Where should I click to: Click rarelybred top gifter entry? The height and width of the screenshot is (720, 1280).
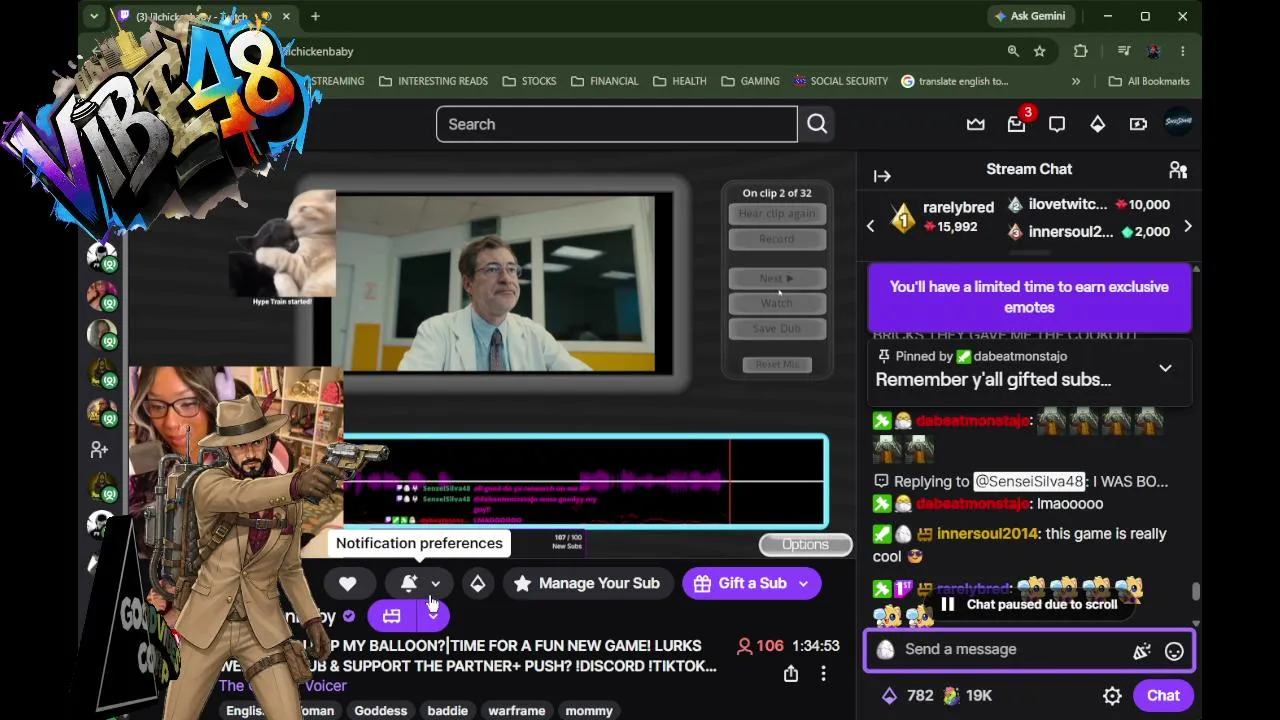[x=940, y=217]
